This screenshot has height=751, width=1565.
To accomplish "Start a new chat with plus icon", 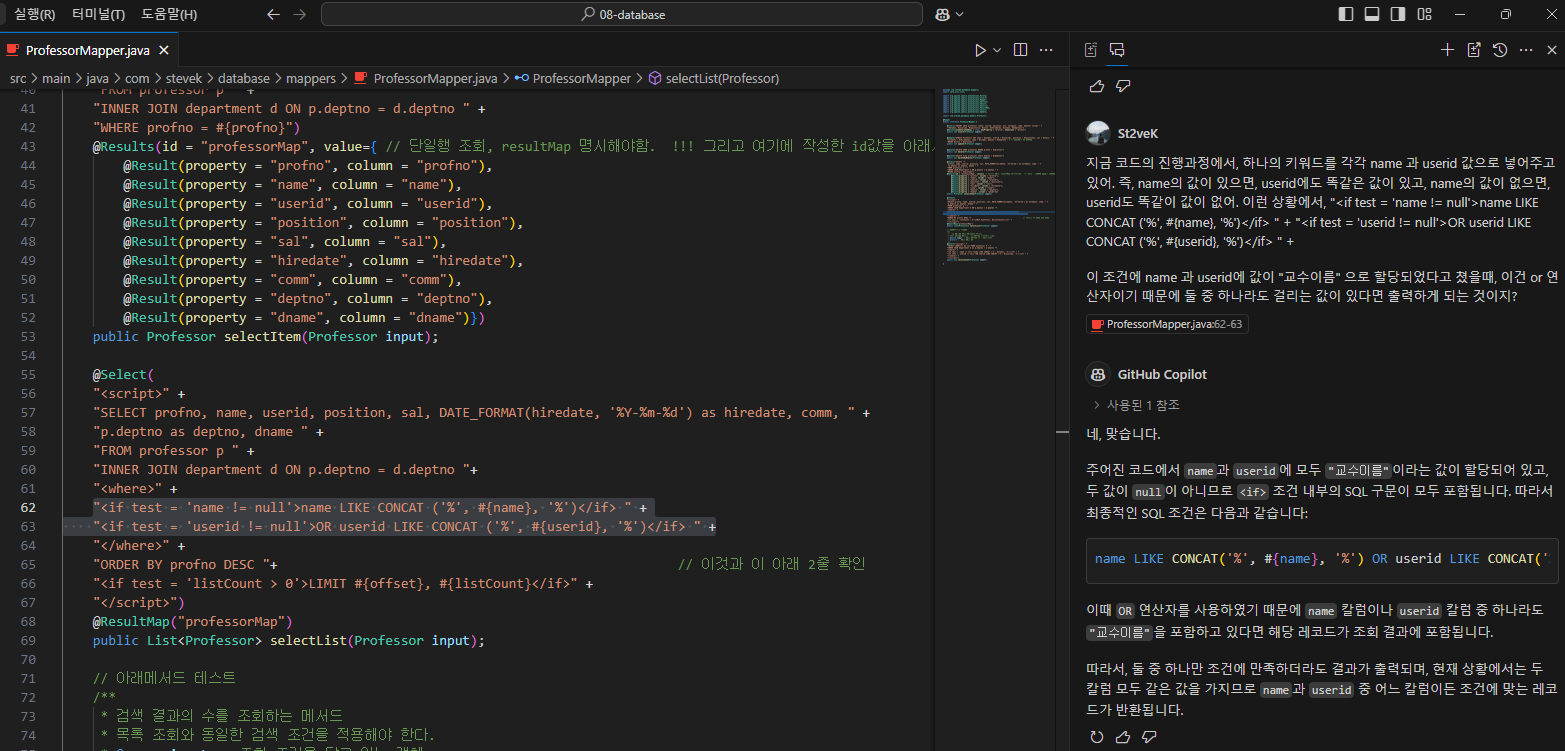I will 1447,49.
